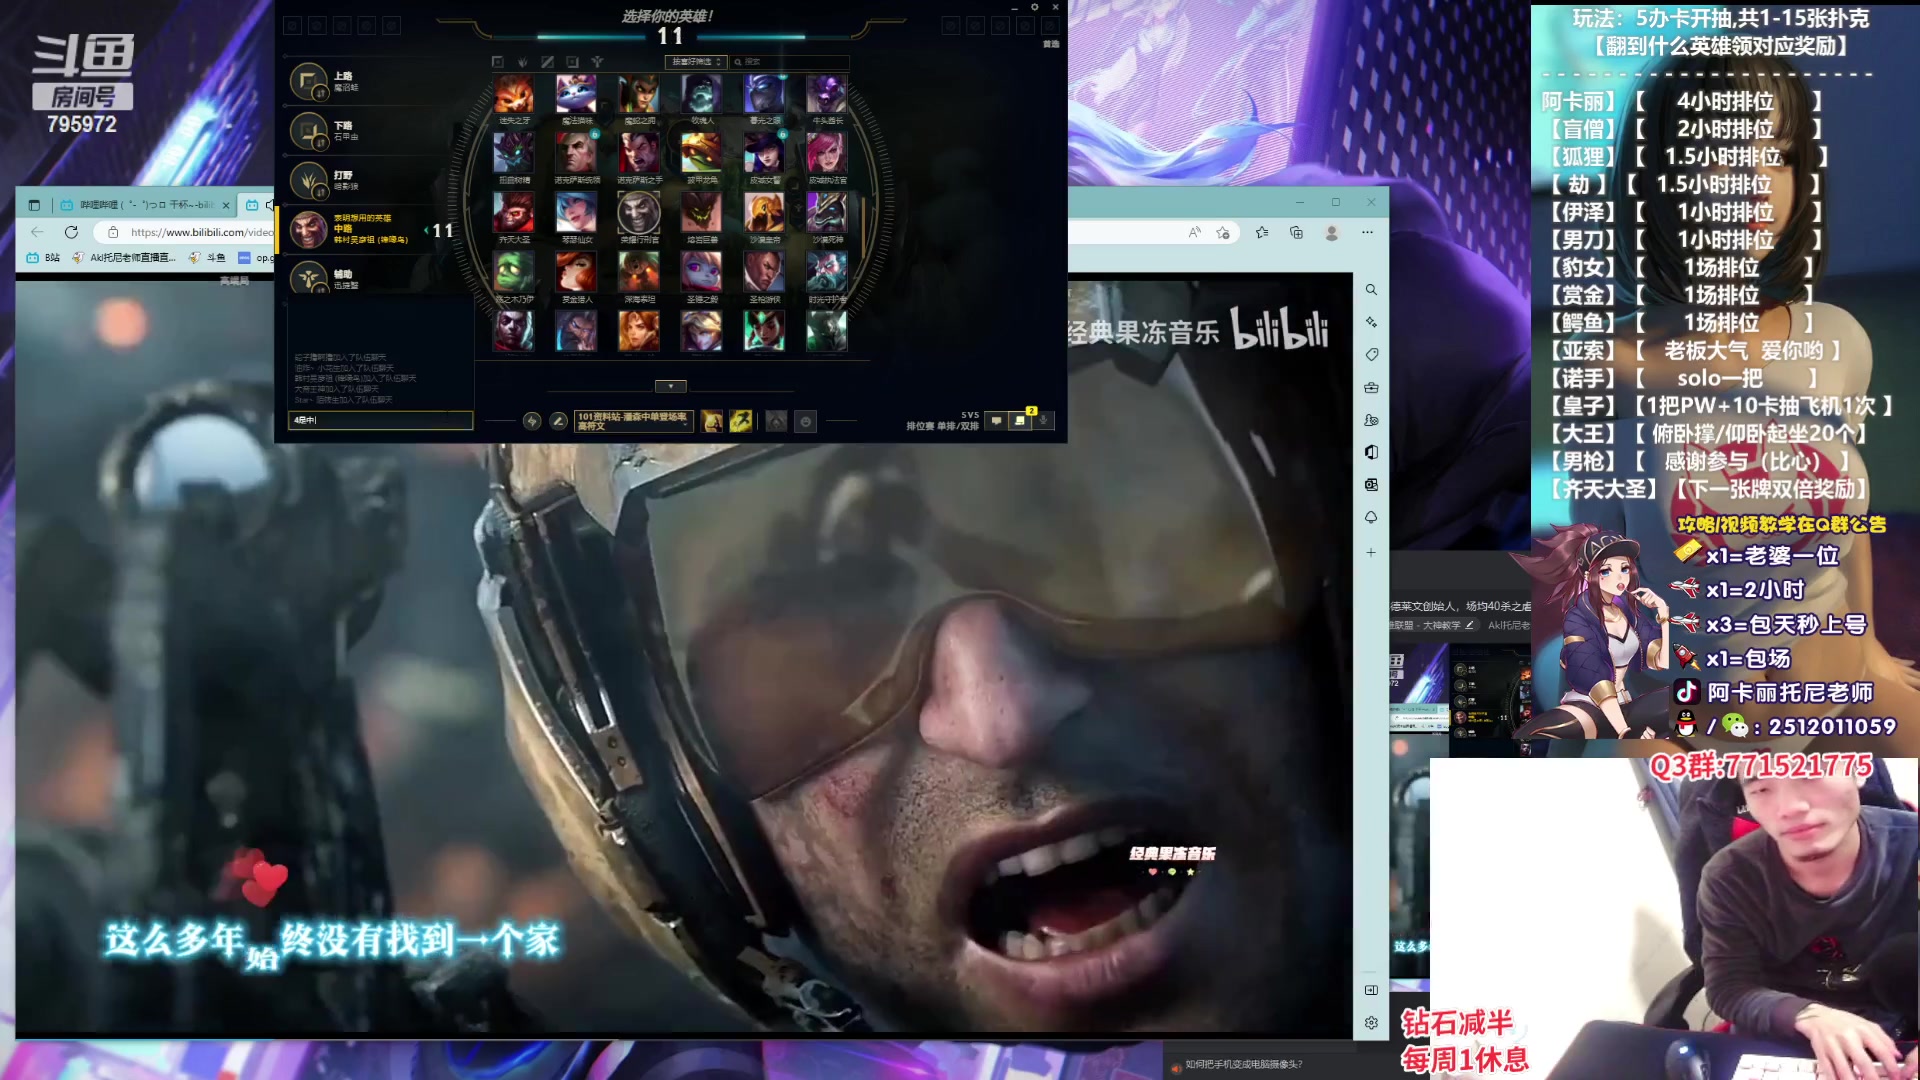Open the 斗鱼 bookmark in favorites bar
Viewport: 1920px width, 1080px height.
pos(208,258)
